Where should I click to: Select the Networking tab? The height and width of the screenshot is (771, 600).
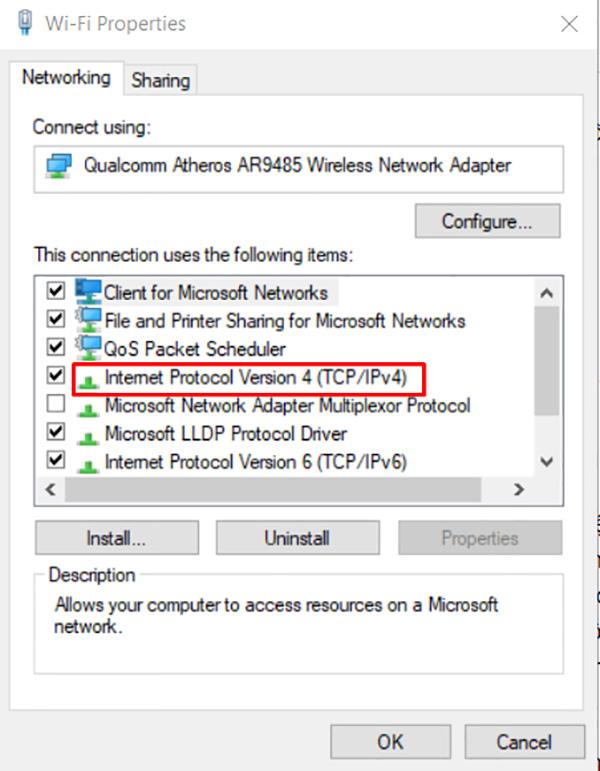(x=66, y=78)
